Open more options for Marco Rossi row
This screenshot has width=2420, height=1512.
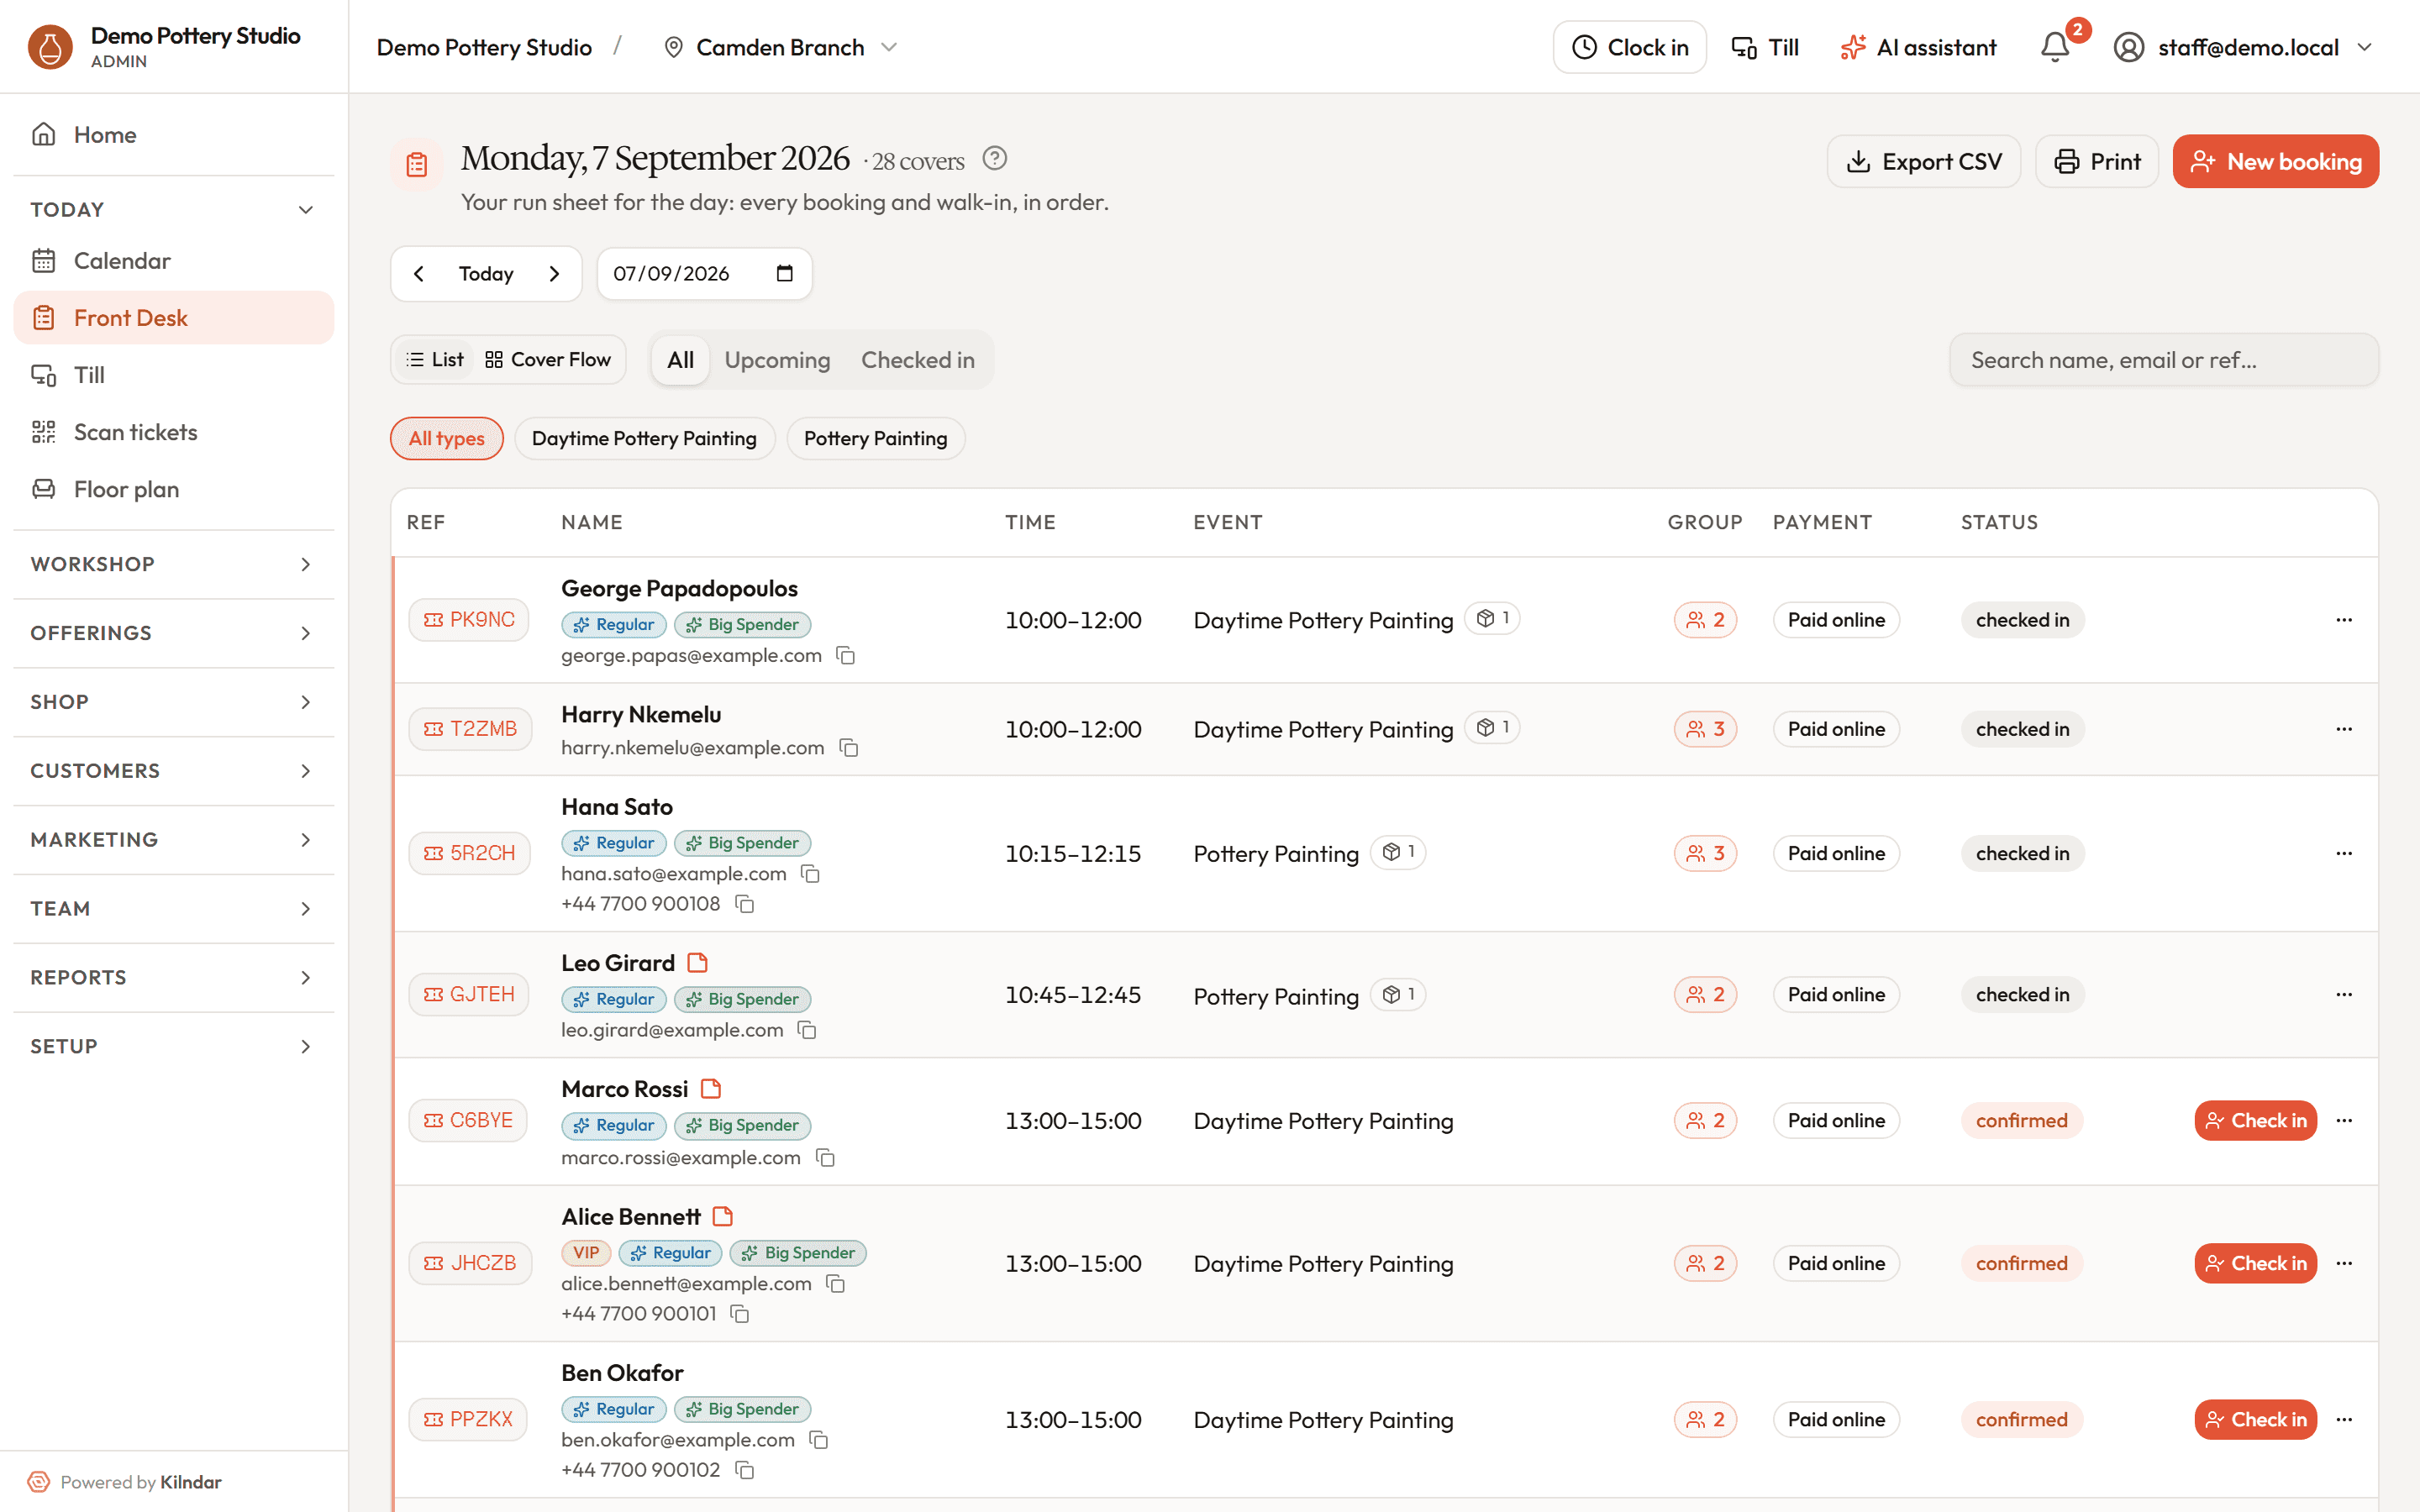click(2344, 1121)
